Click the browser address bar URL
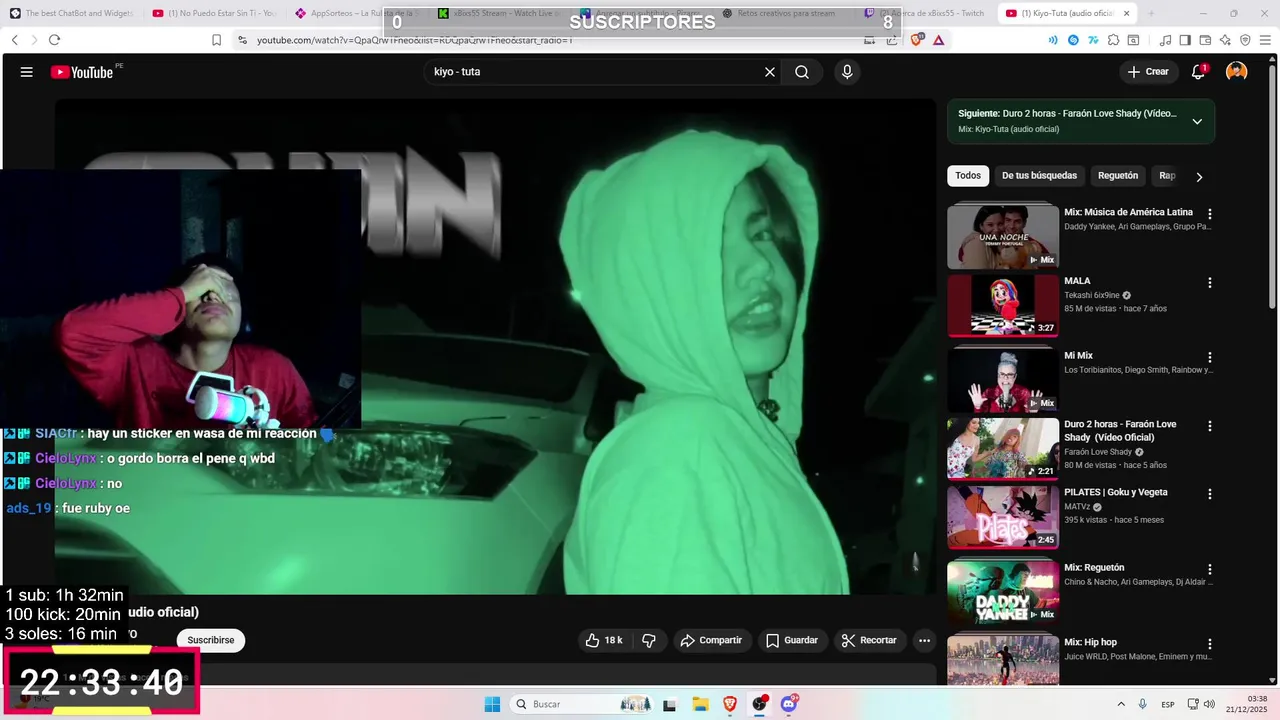The height and width of the screenshot is (720, 1280). tap(414, 40)
